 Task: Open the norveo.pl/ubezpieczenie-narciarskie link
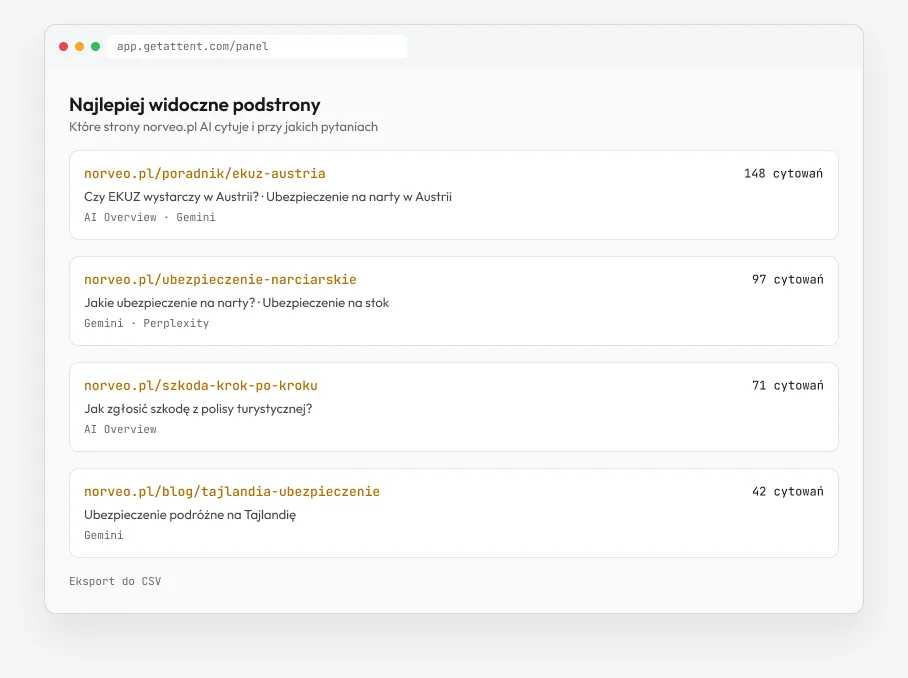click(220, 280)
